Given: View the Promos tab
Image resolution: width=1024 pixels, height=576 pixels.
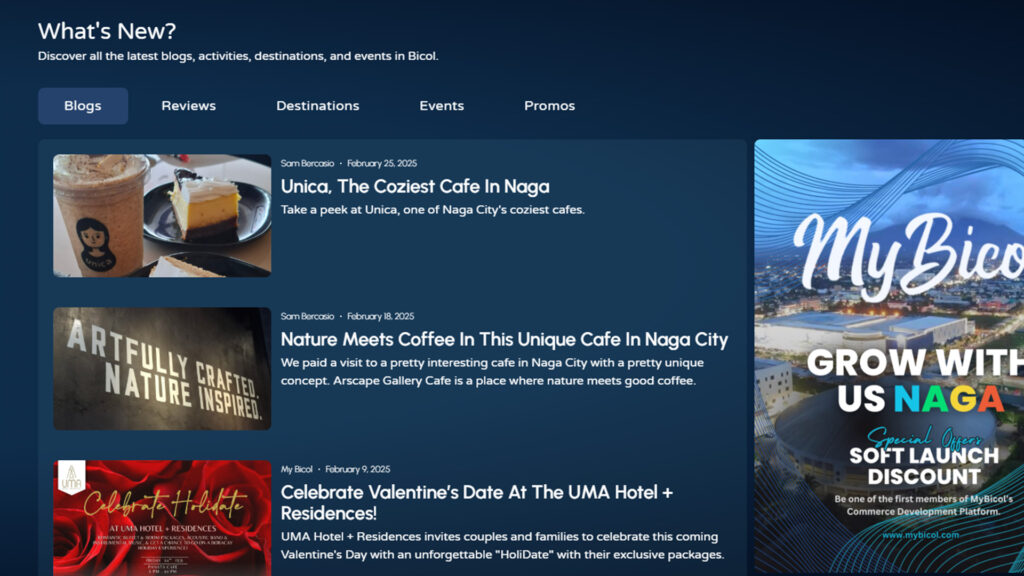Looking at the screenshot, I should 549,106.
